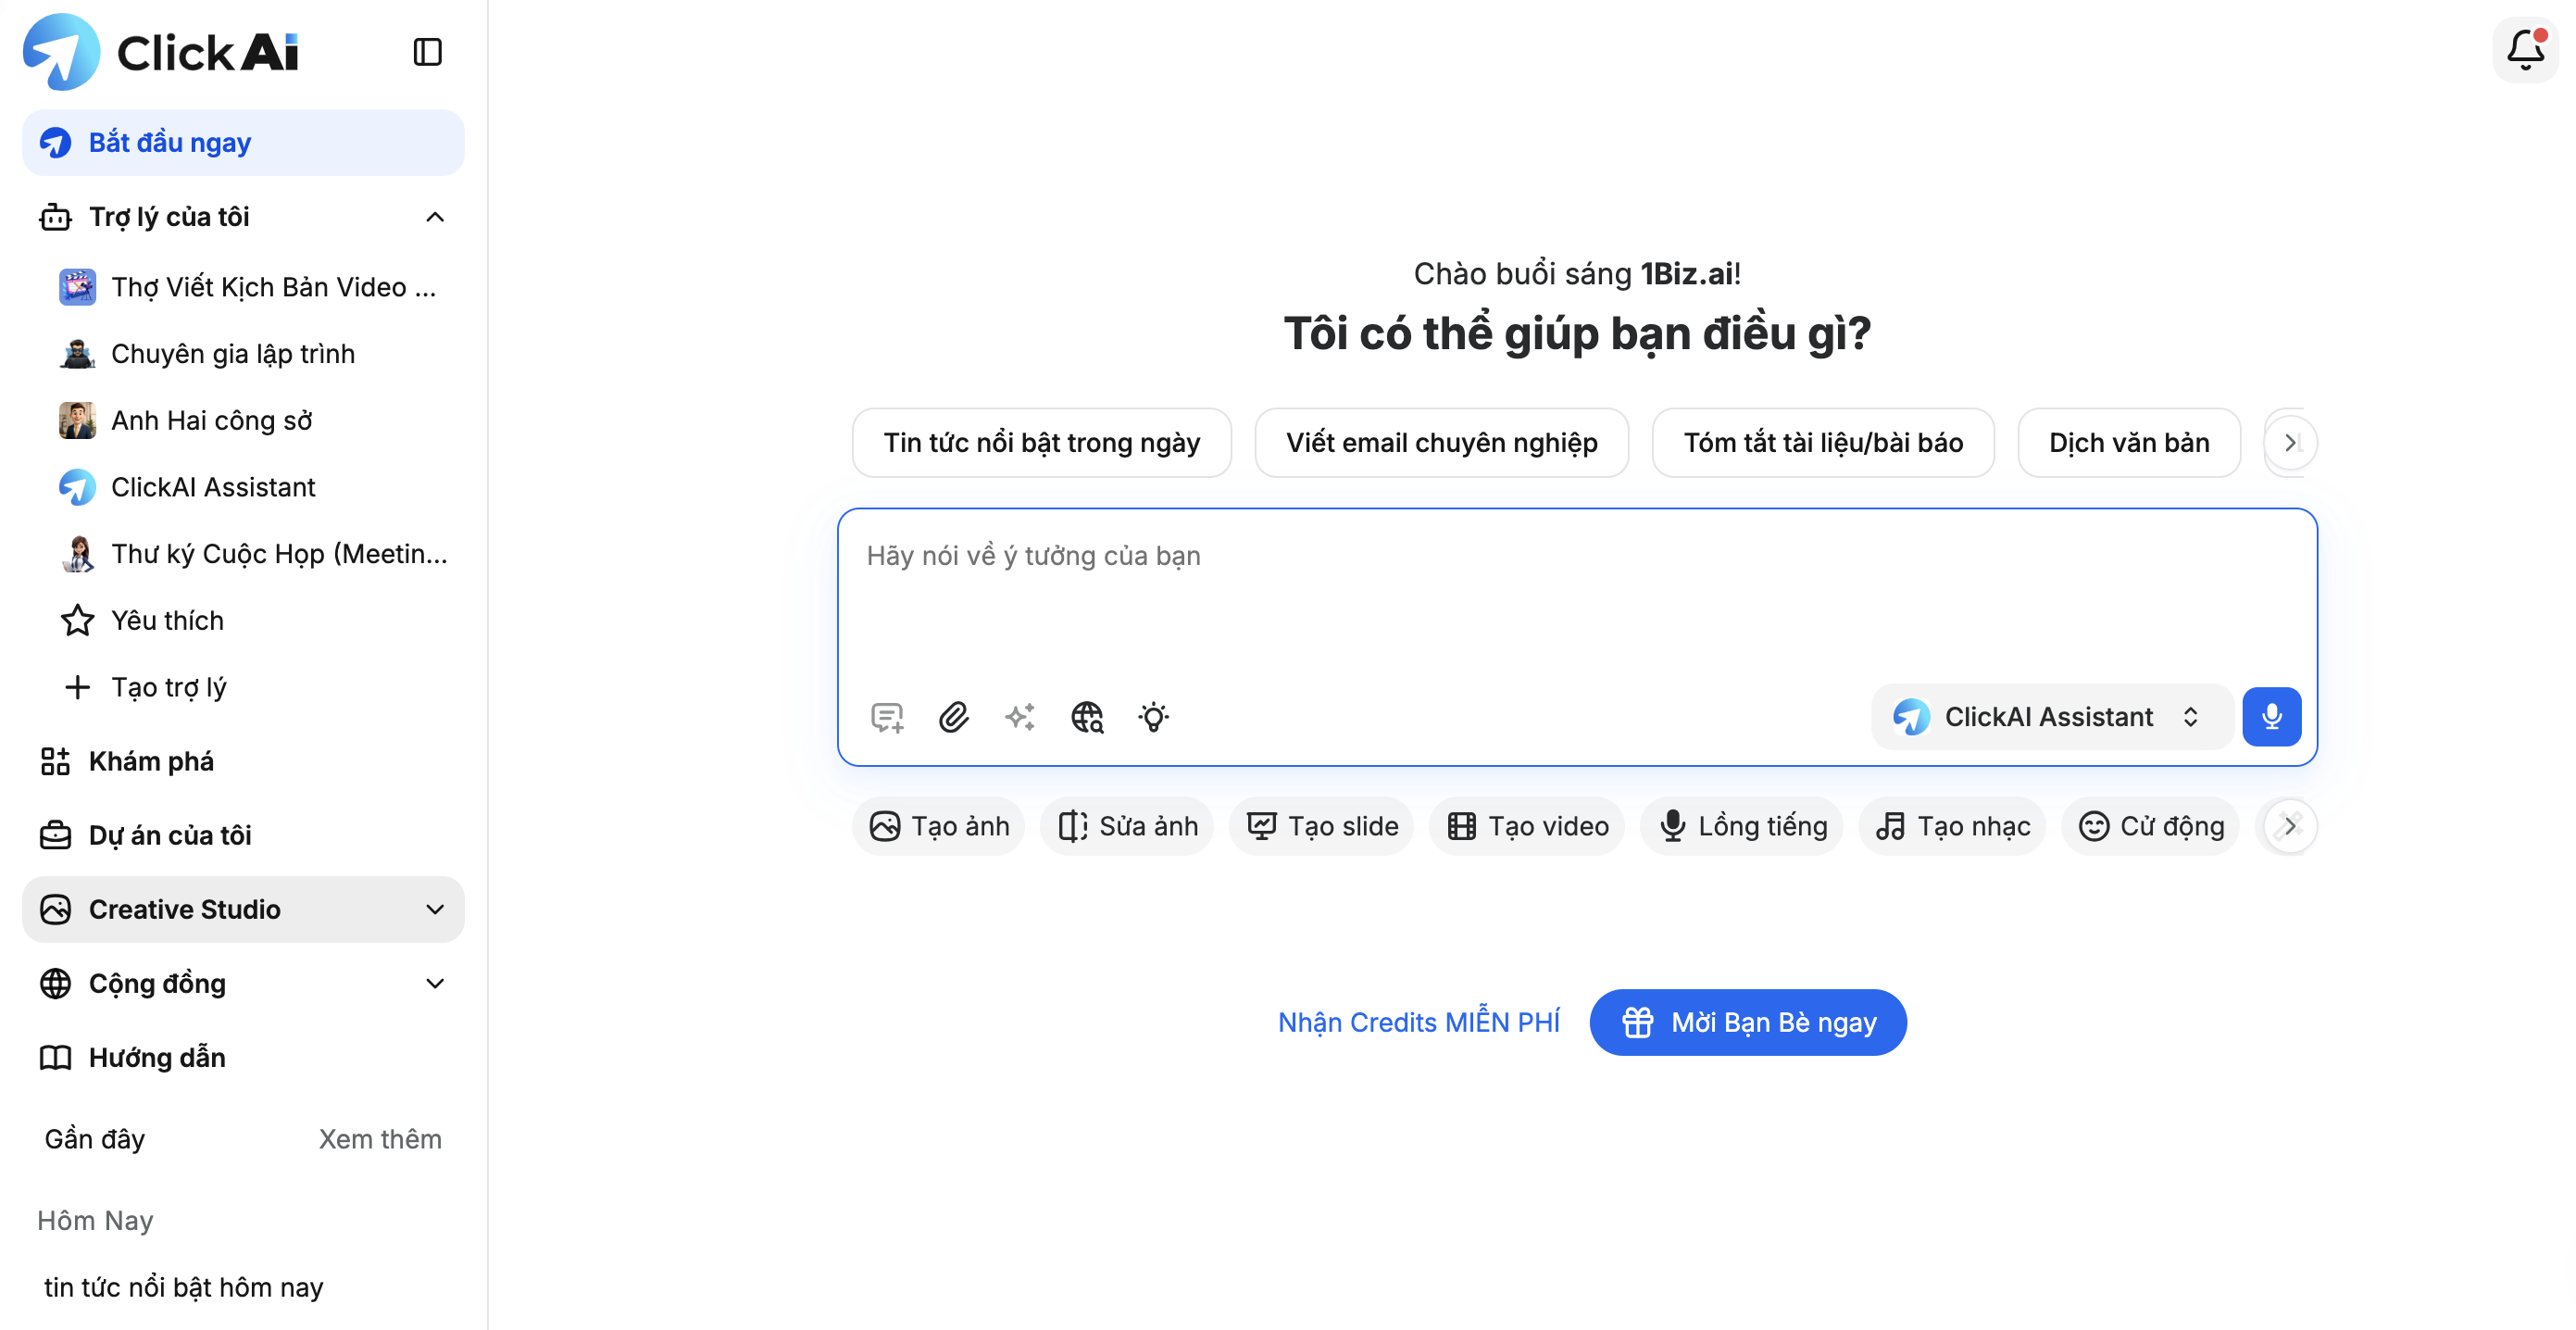This screenshot has width=2576, height=1330.
Task: Toggle the lightbulb thinking icon
Action: pyautogui.click(x=1153, y=717)
